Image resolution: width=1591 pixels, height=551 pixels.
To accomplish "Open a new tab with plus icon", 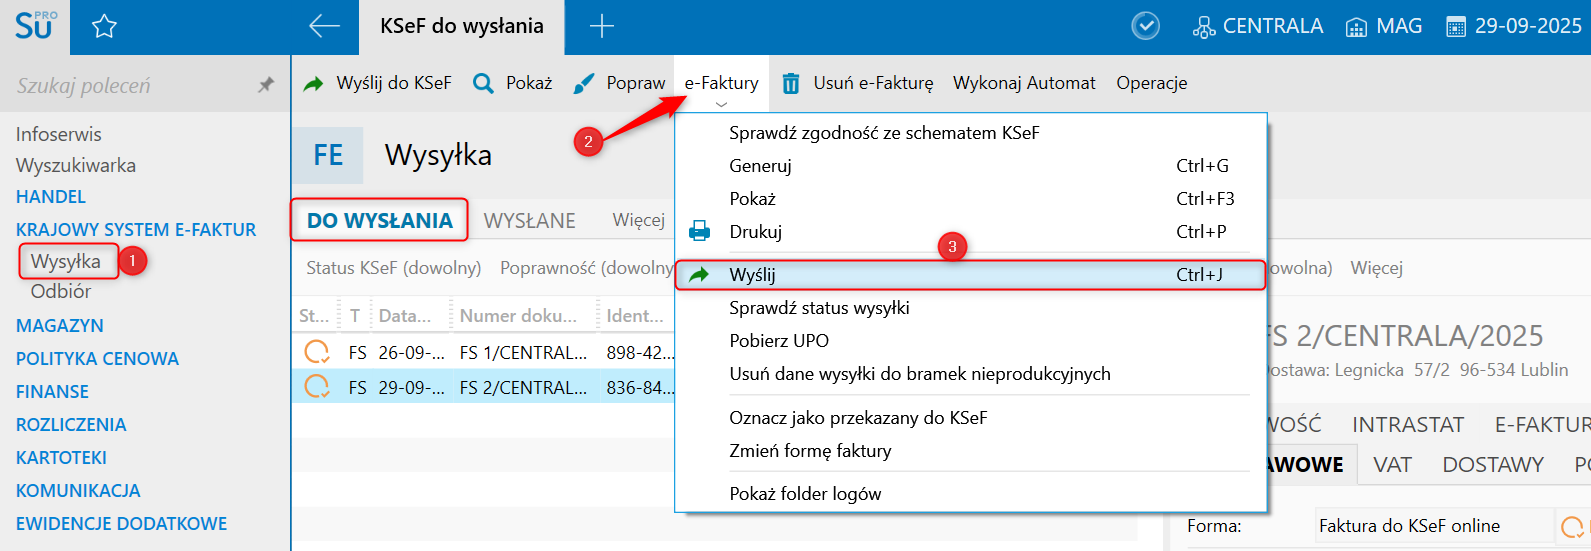I will (x=601, y=27).
